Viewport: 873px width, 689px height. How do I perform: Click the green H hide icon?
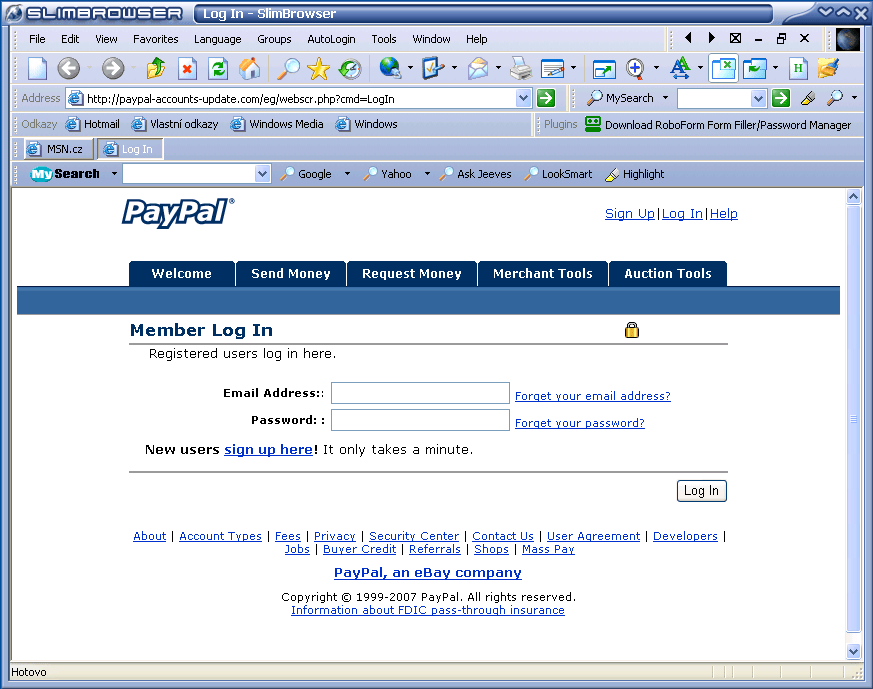click(798, 68)
